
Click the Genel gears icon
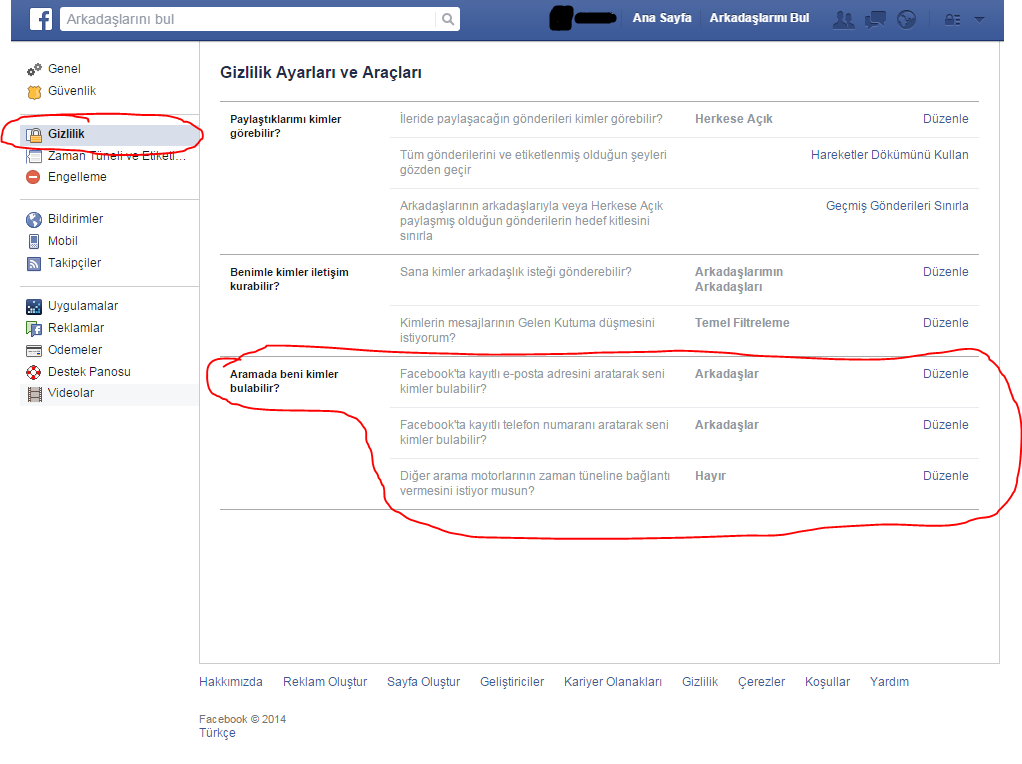[34, 69]
